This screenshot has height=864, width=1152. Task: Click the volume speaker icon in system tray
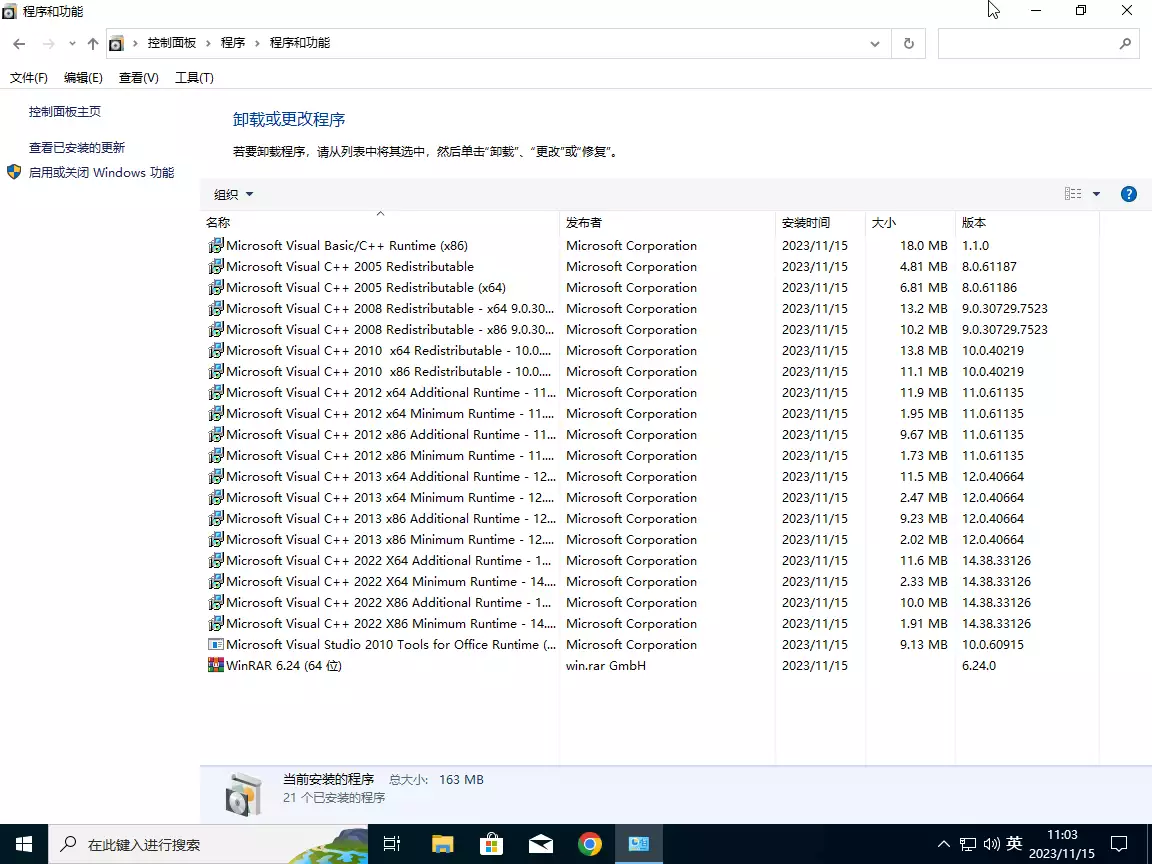[x=992, y=843]
